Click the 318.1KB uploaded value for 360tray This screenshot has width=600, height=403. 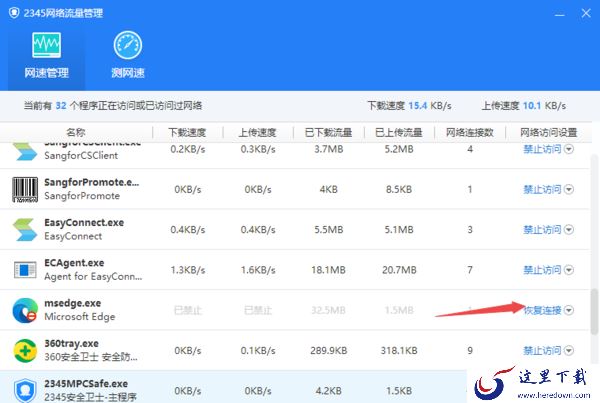399,350
